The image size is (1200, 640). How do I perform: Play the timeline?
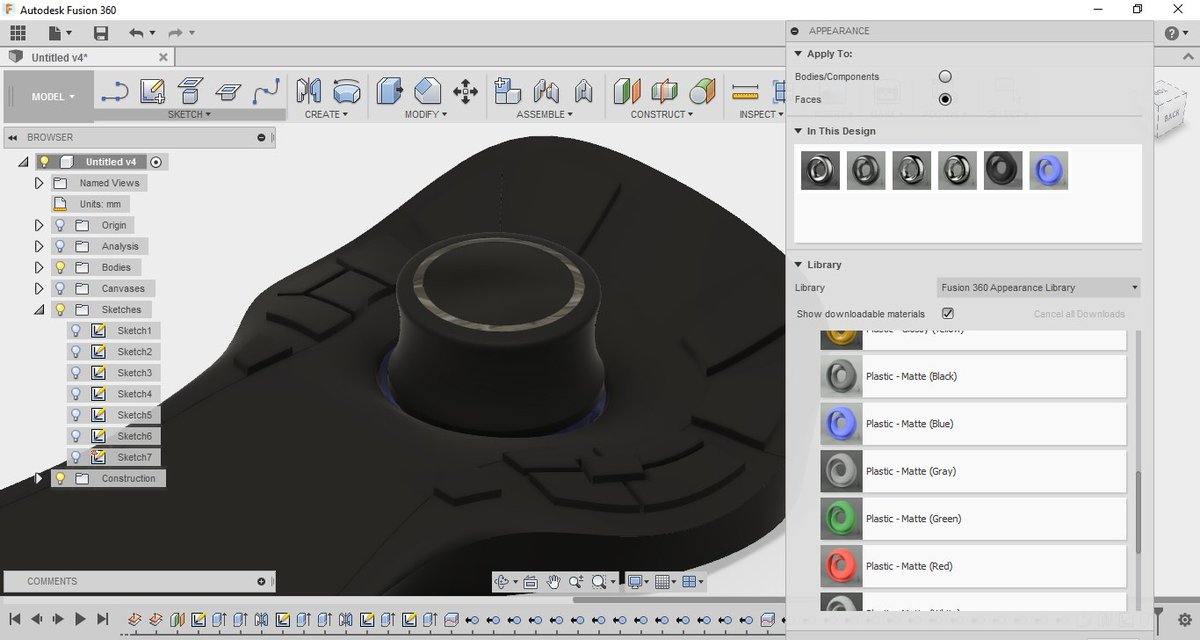click(x=80, y=620)
